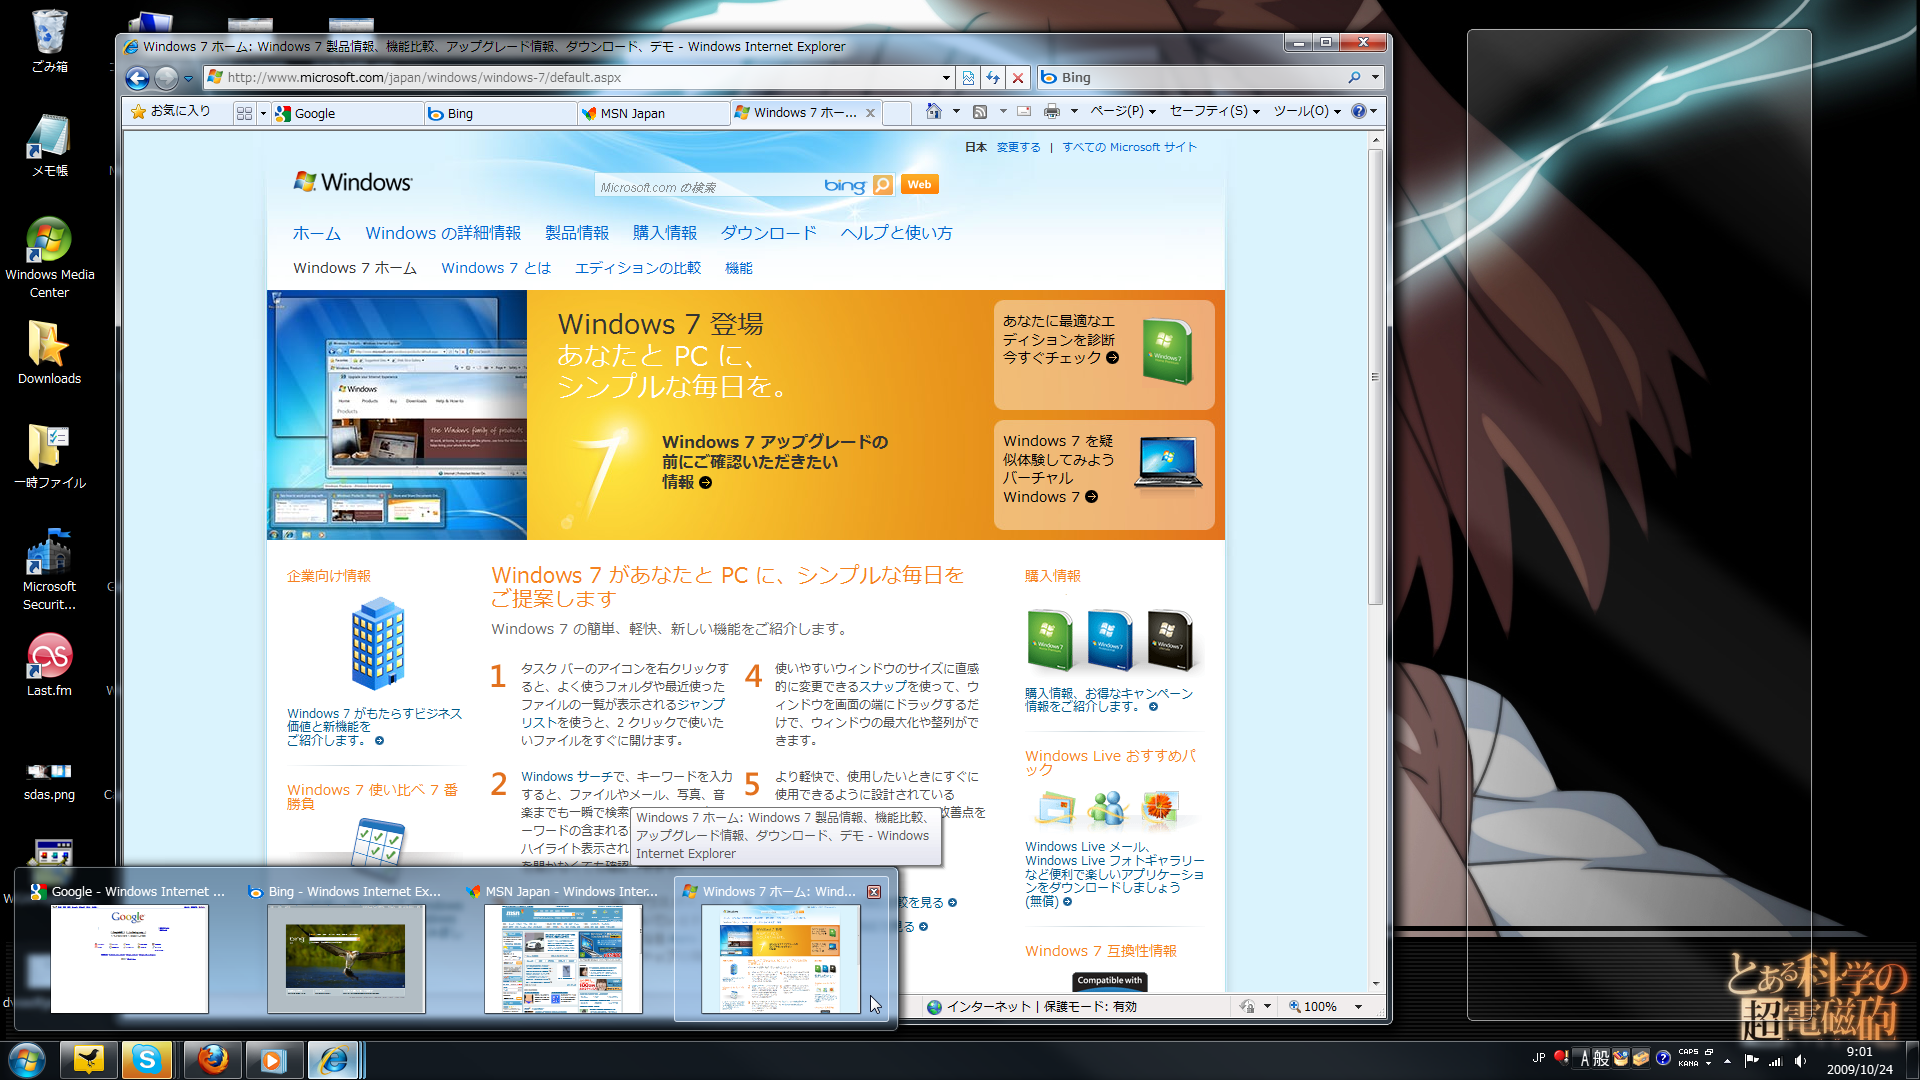Open the Windows Media Center desktop icon

49,258
